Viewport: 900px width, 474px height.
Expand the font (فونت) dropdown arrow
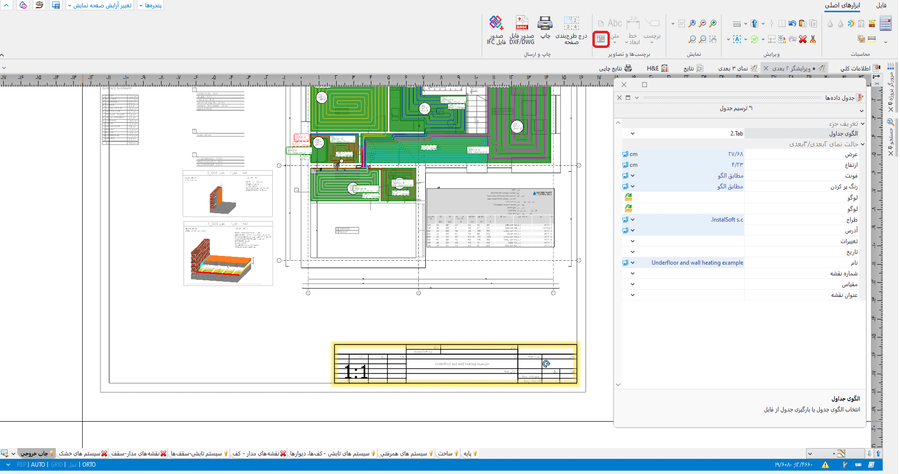(x=632, y=176)
